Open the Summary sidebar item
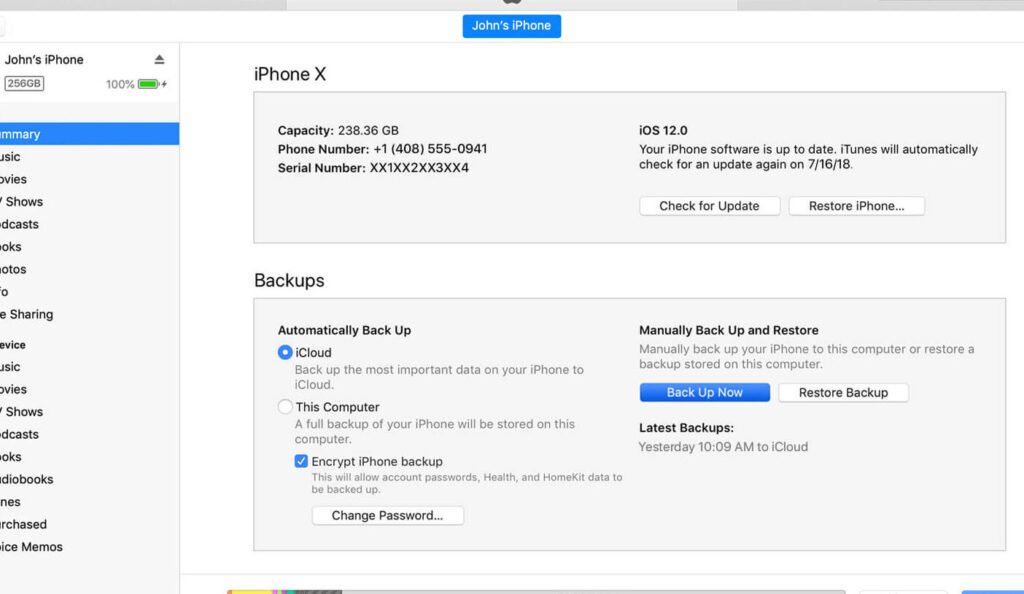Image resolution: width=1024 pixels, height=594 pixels. (89, 134)
